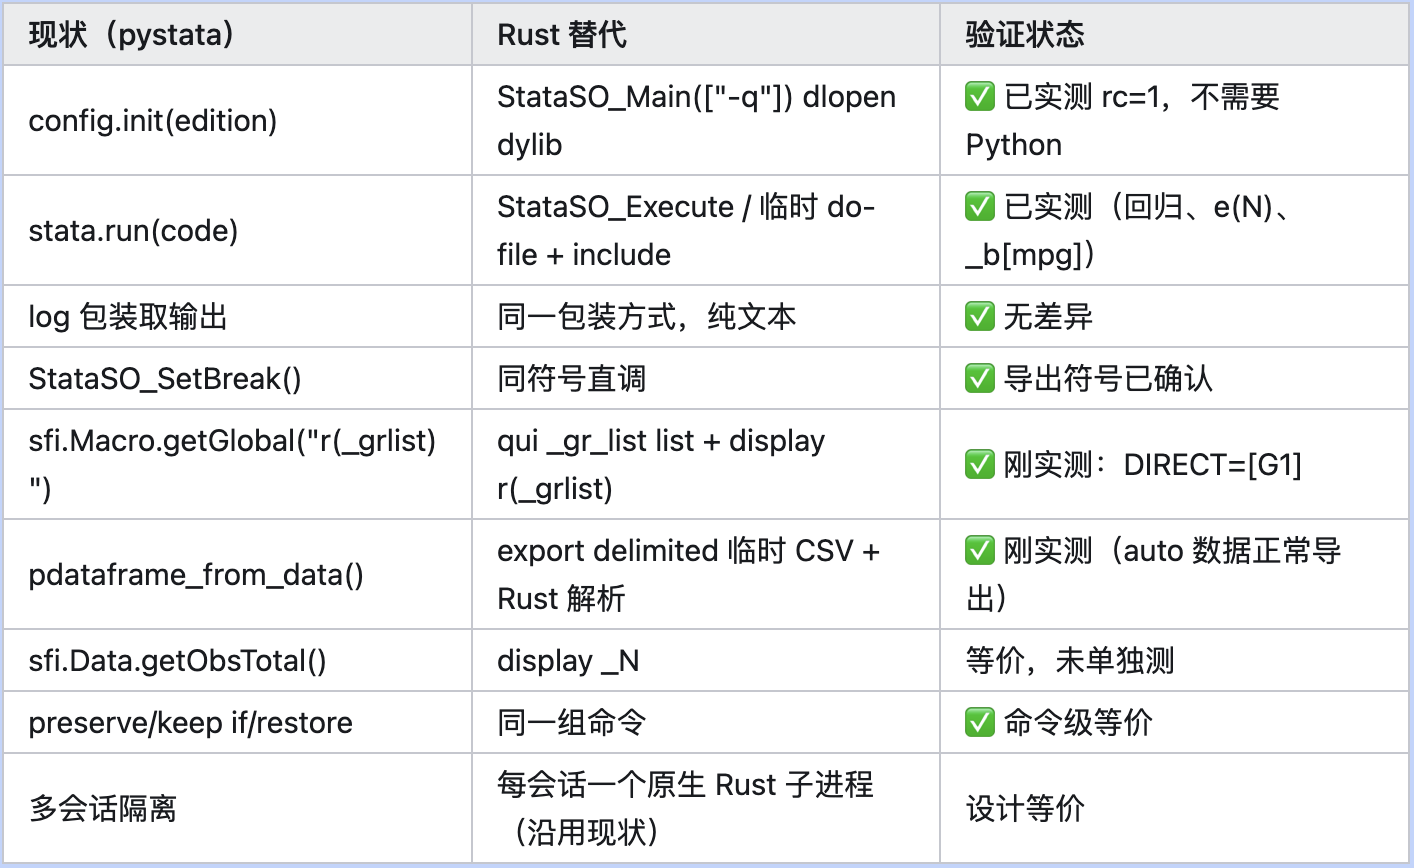Screen dimensions: 1414x868
Task: Click the pdataframe_from_data() cell
Action: point(238,575)
